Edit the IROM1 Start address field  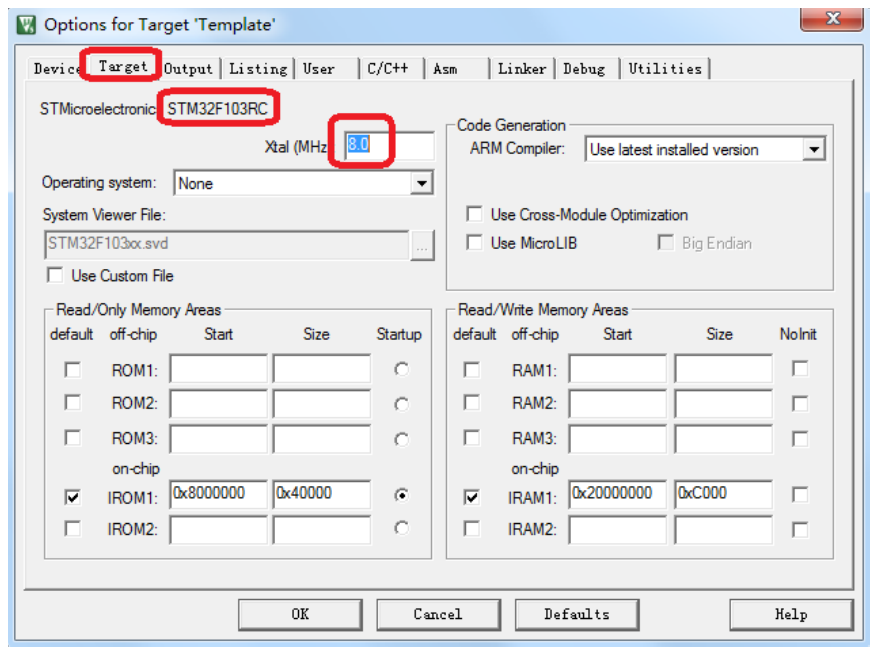tap(218, 494)
